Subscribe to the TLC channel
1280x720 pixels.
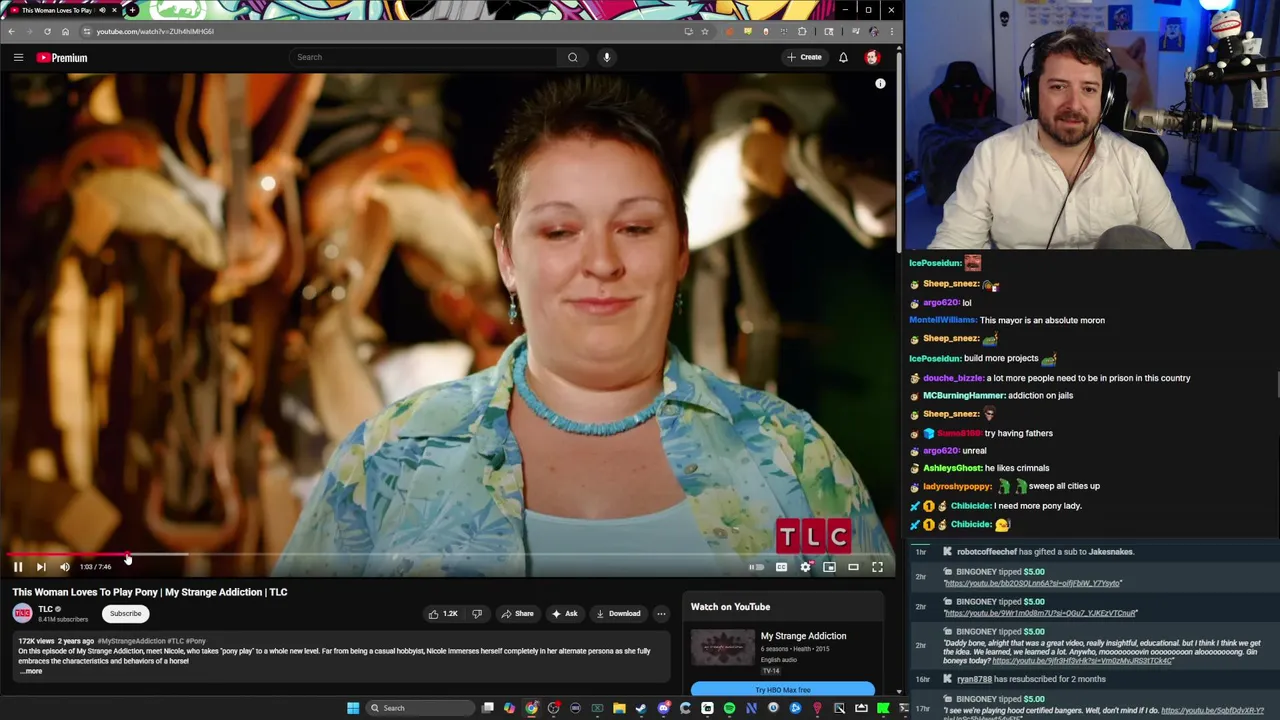click(x=125, y=614)
